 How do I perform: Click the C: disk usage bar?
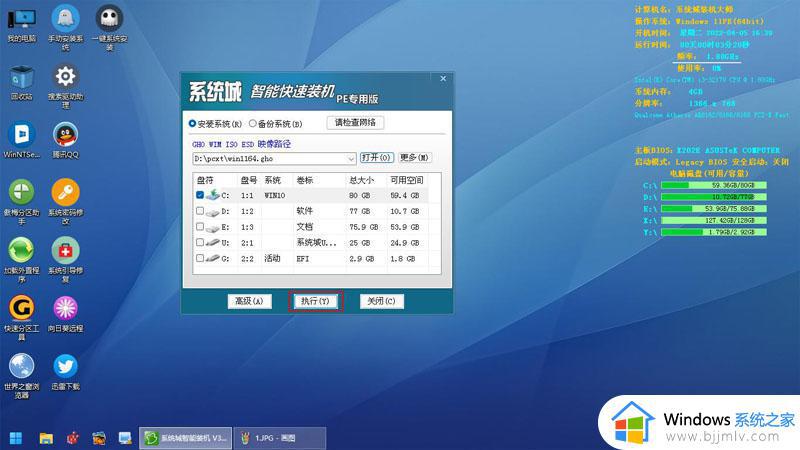coord(713,185)
